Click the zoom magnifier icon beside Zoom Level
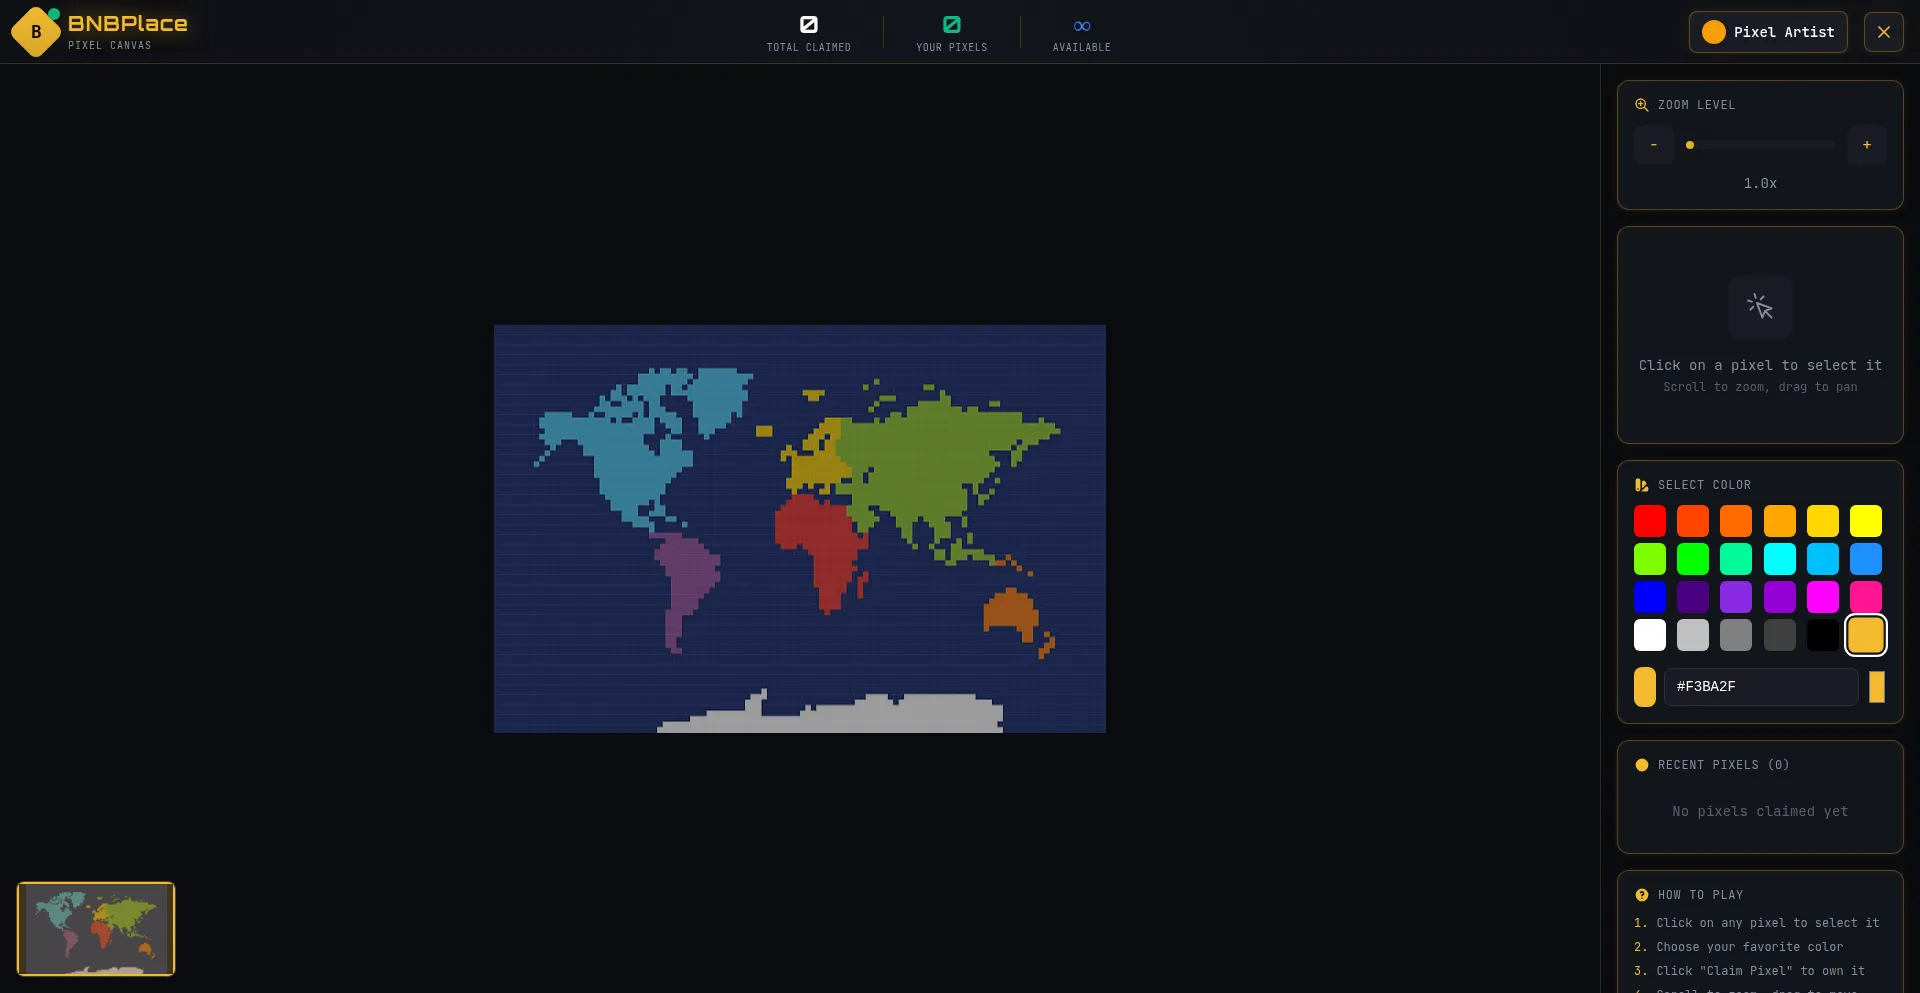This screenshot has width=1920, height=993. click(x=1641, y=105)
